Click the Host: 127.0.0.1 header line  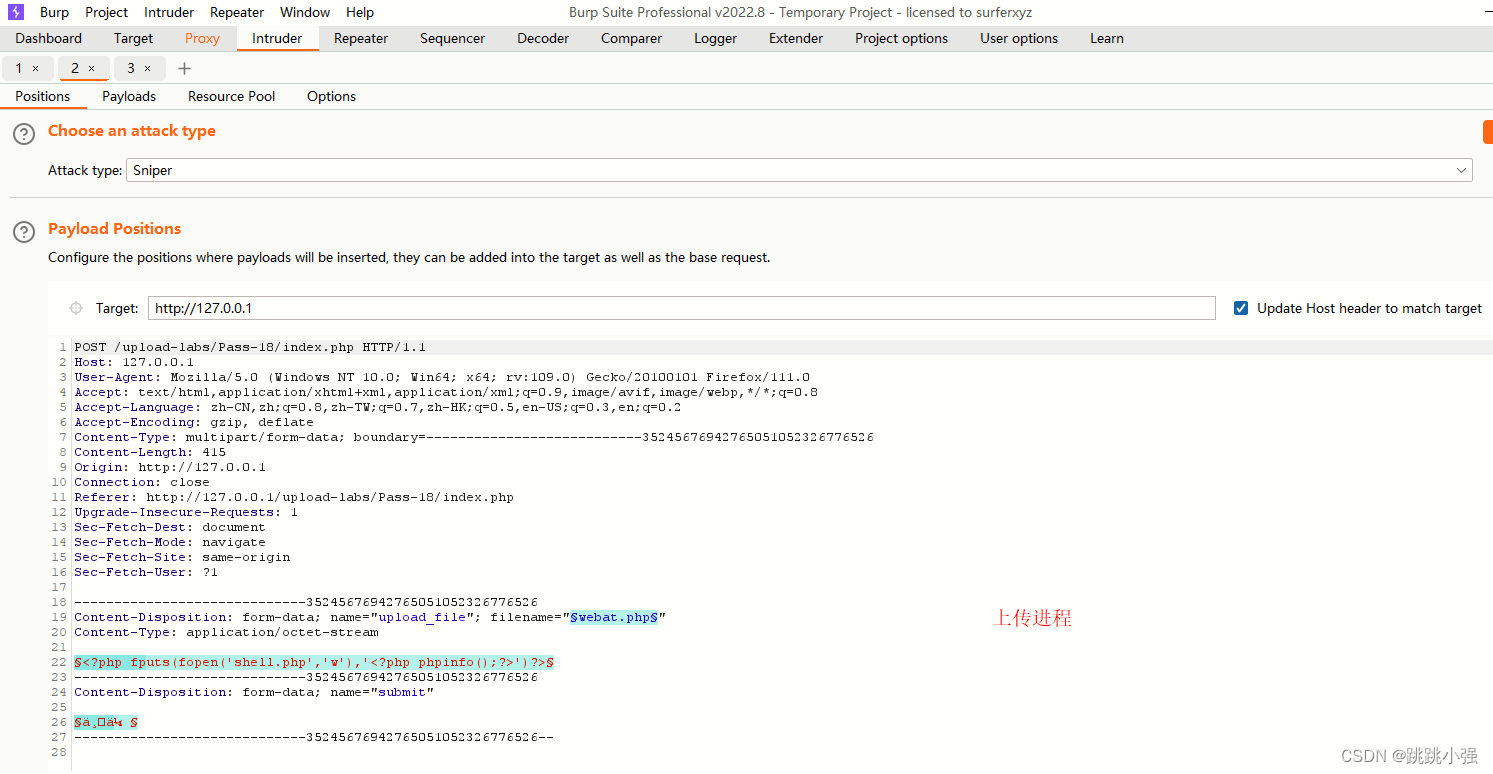coord(134,362)
